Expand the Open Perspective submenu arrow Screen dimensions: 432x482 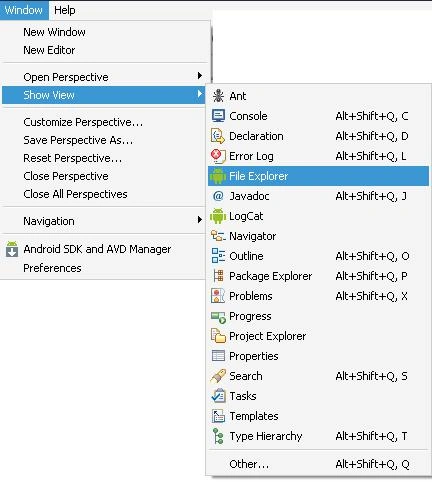click(199, 76)
